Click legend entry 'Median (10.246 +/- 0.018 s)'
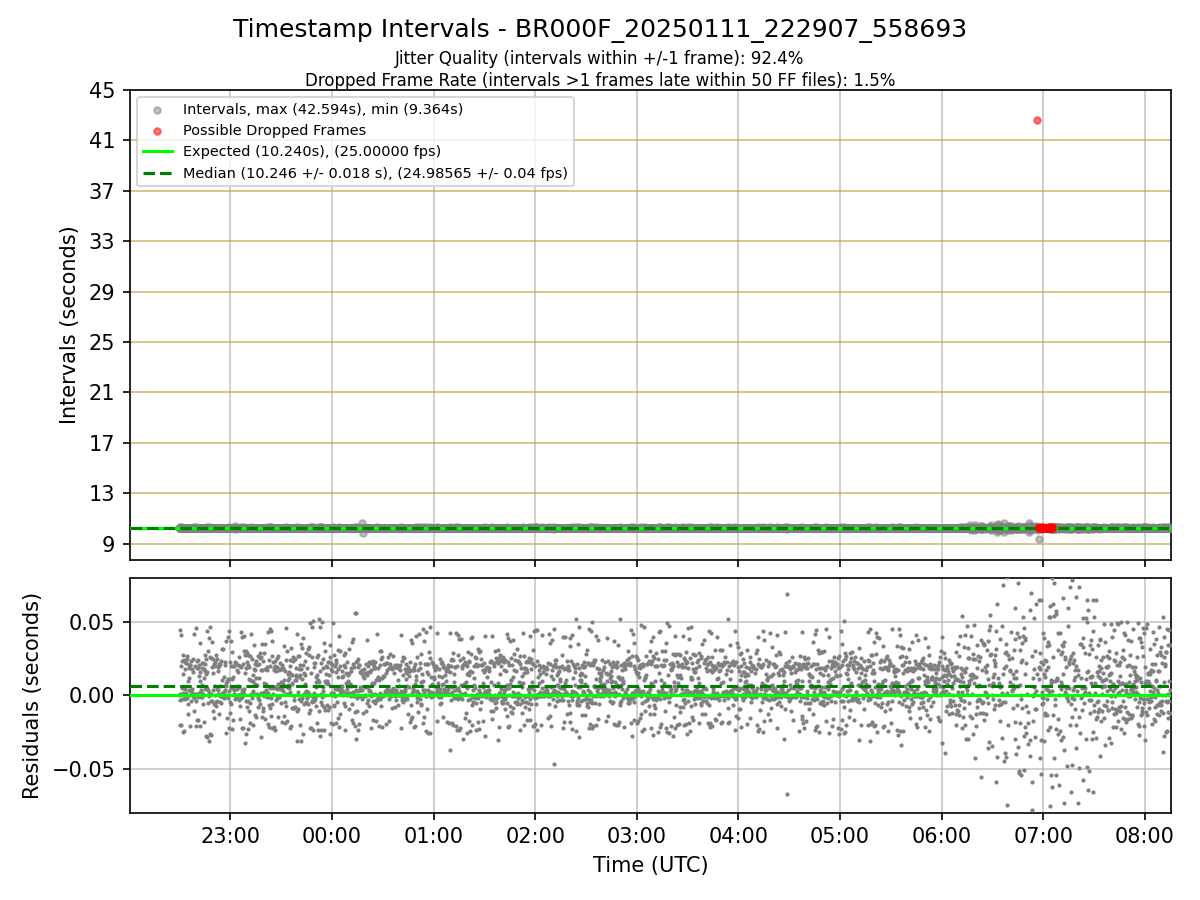The width and height of the screenshot is (1200, 900). click(375, 173)
